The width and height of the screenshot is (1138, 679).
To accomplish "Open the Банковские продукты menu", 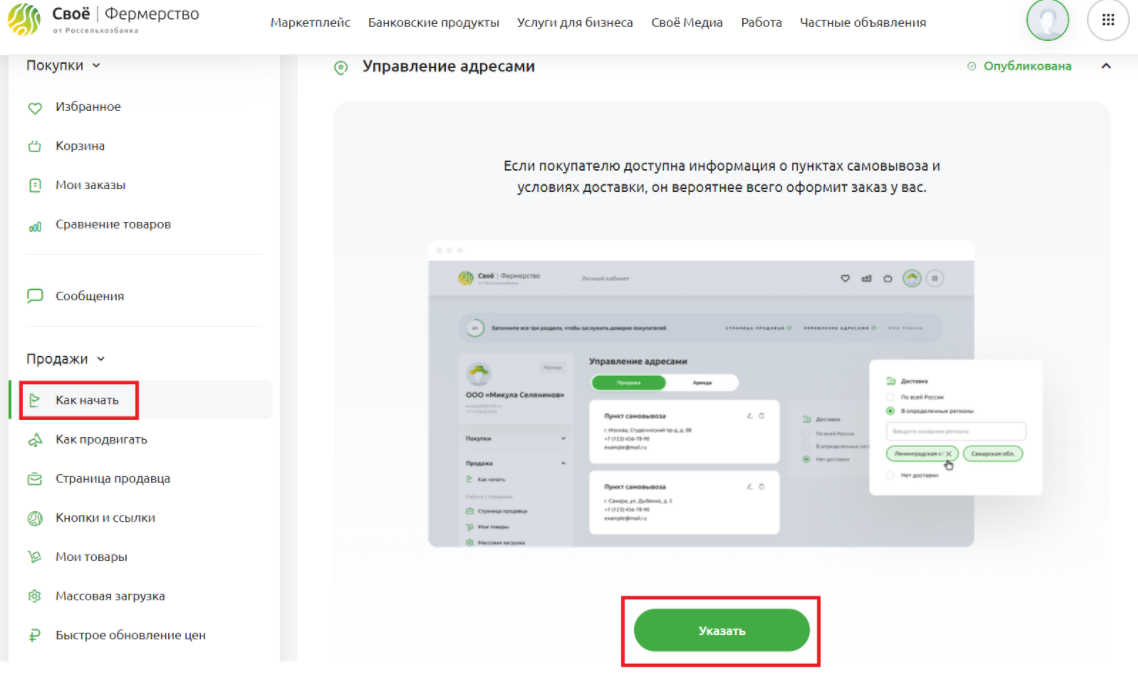I will pos(433,22).
